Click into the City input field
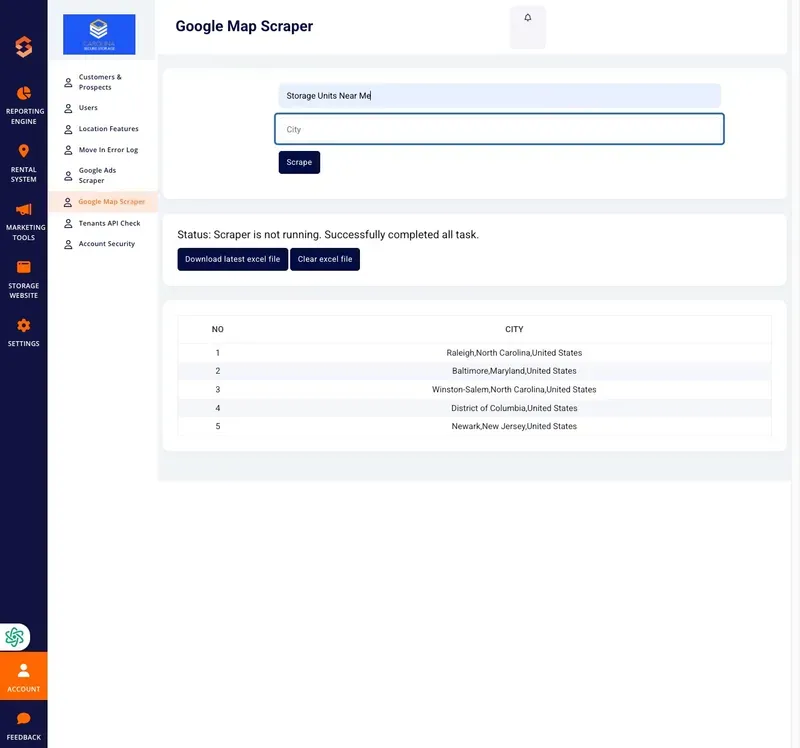 [x=499, y=129]
